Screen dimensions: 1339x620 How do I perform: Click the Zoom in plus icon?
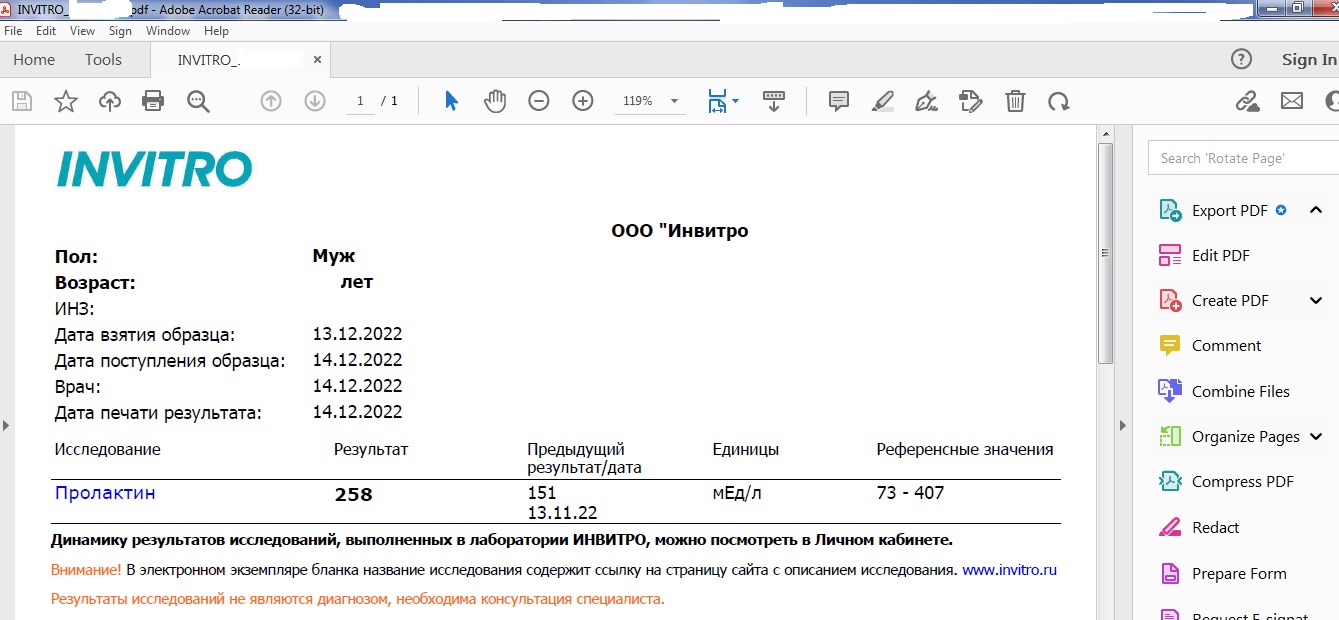[583, 101]
